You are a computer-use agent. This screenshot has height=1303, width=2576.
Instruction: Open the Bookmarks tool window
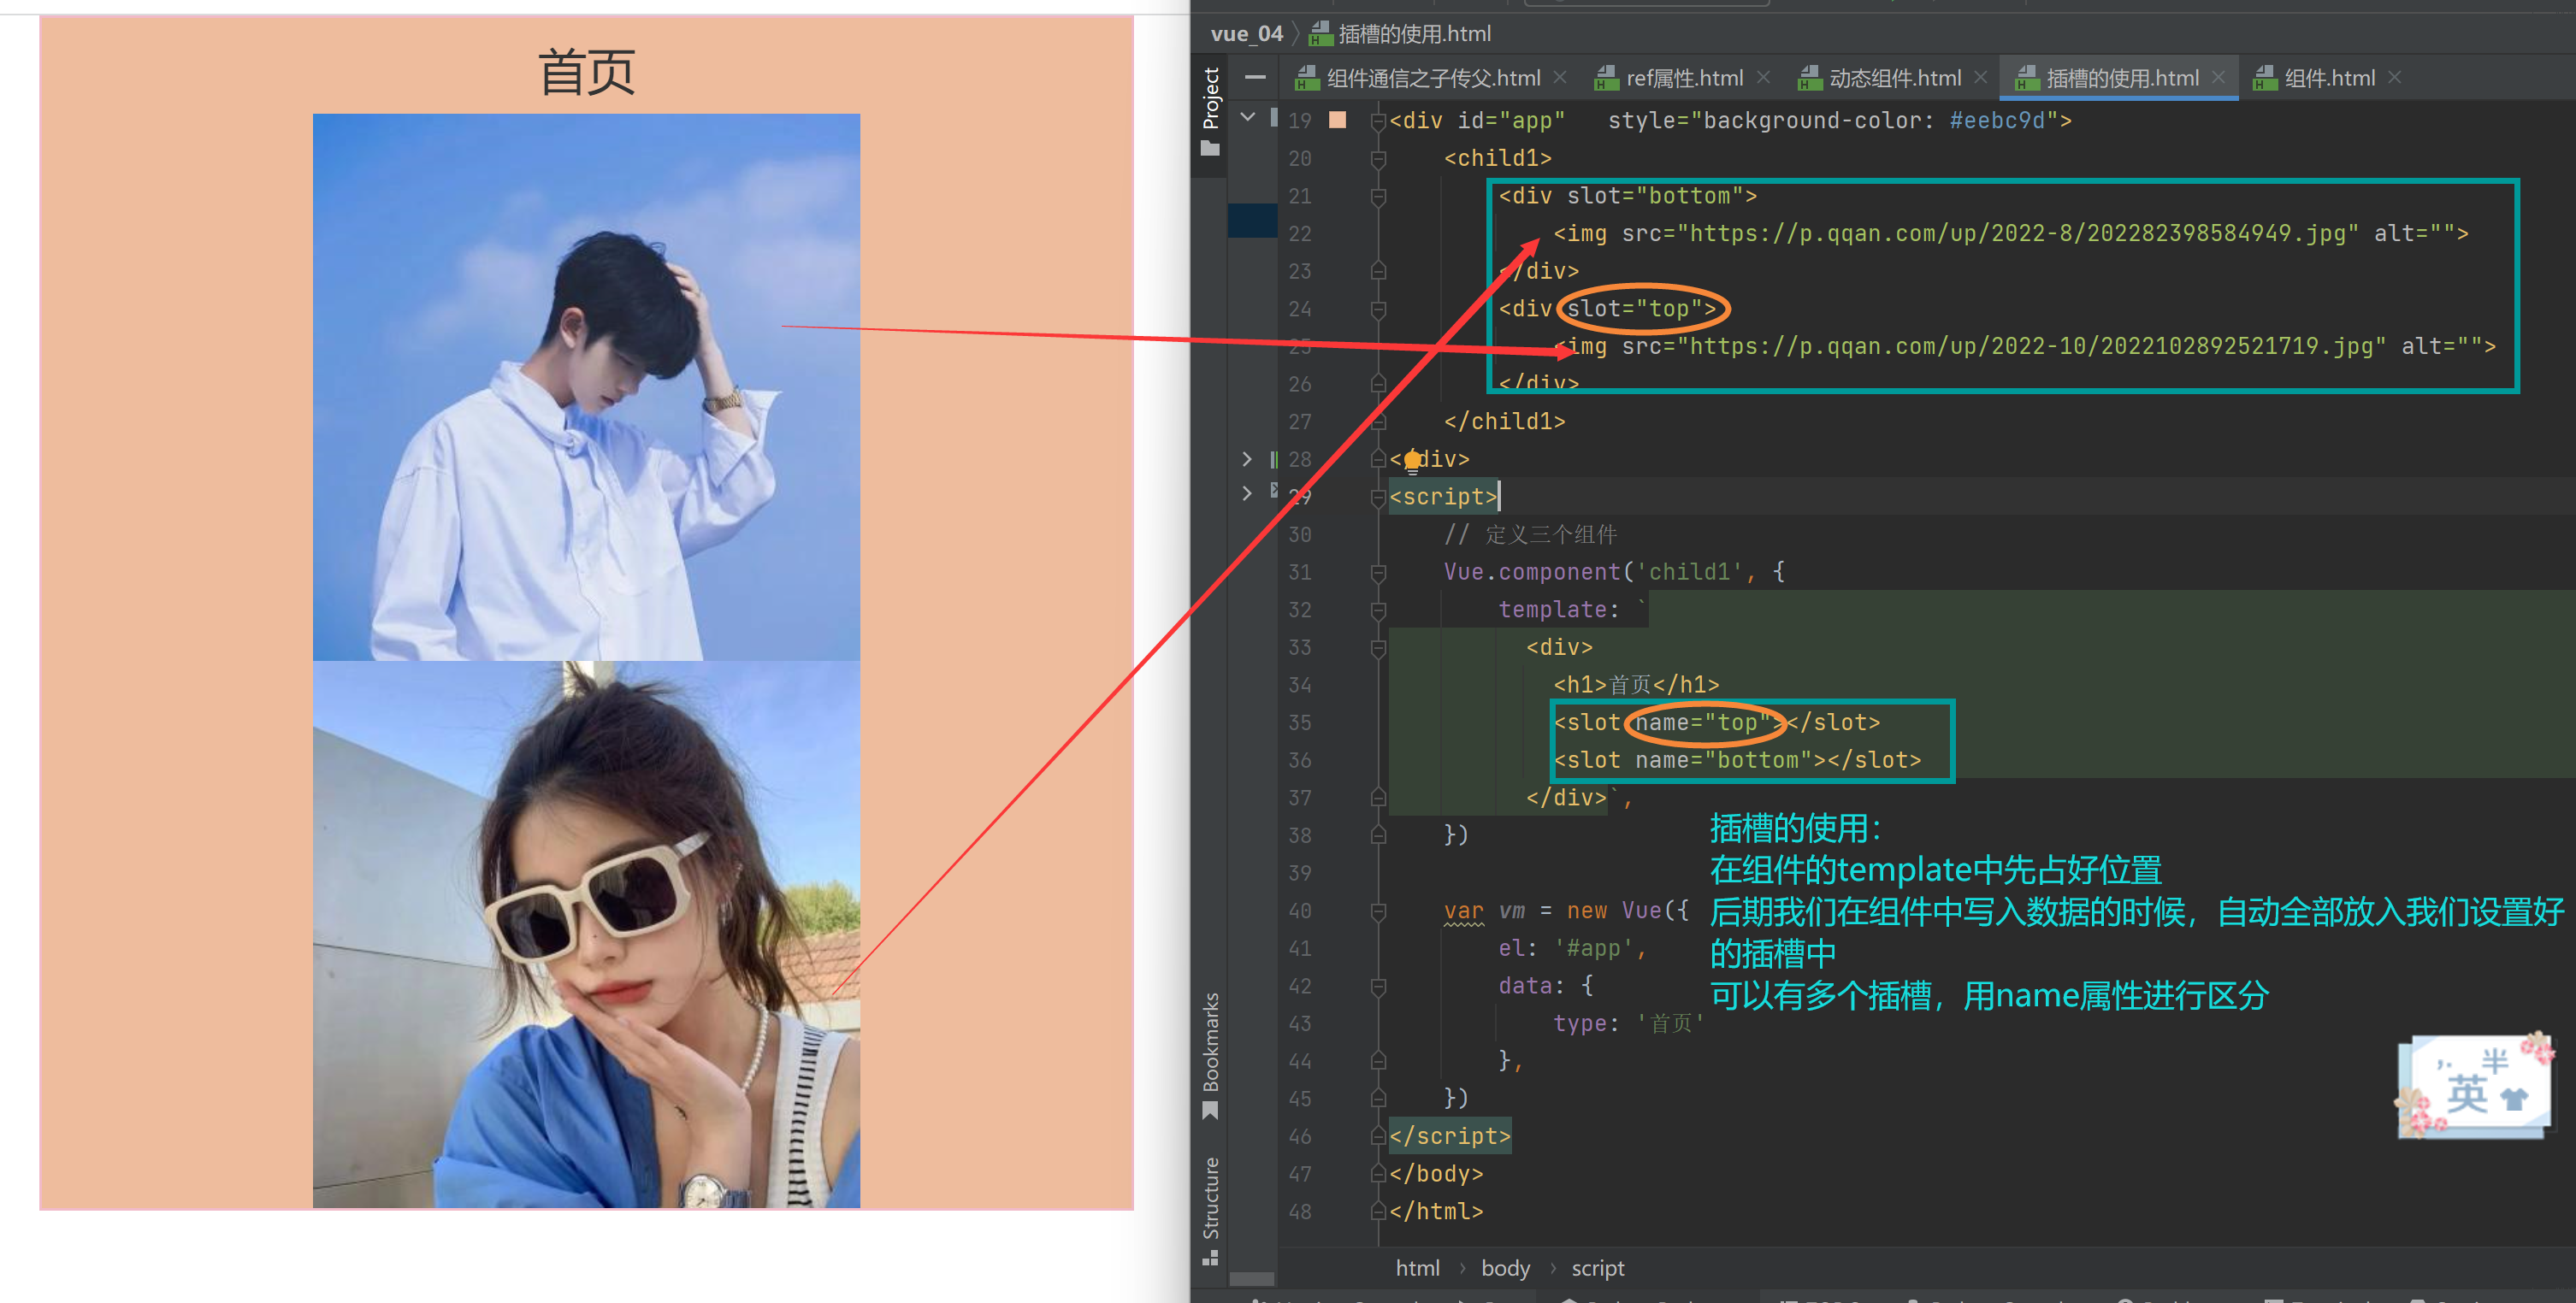point(1210,1054)
